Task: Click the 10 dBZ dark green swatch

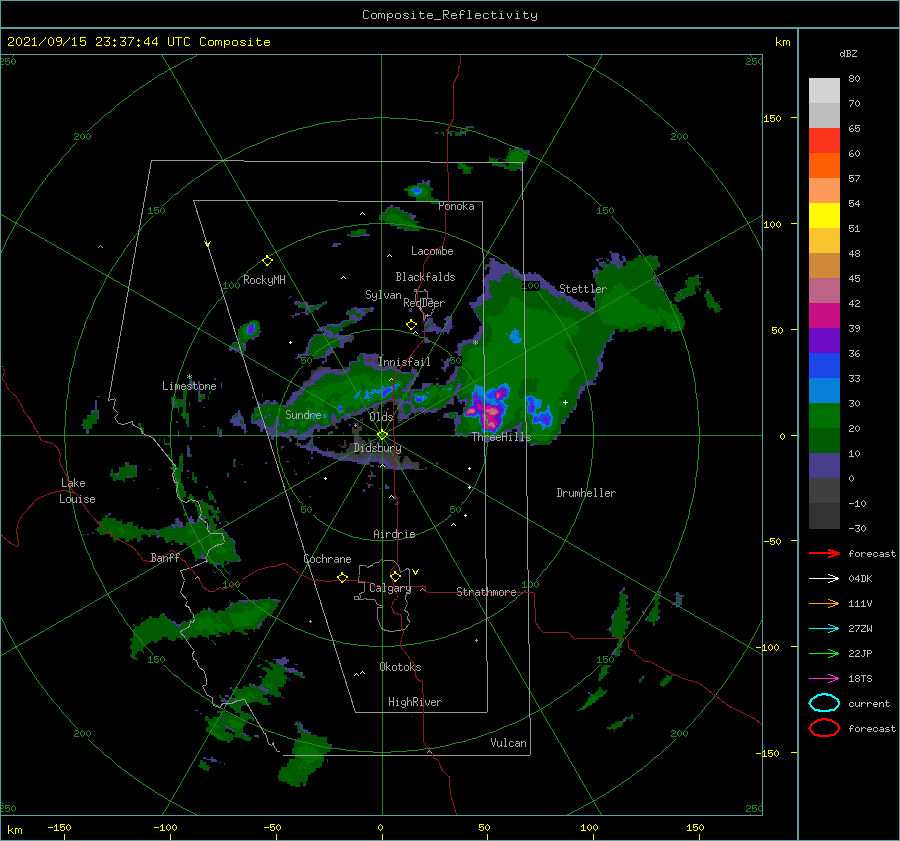Action: coord(824,441)
